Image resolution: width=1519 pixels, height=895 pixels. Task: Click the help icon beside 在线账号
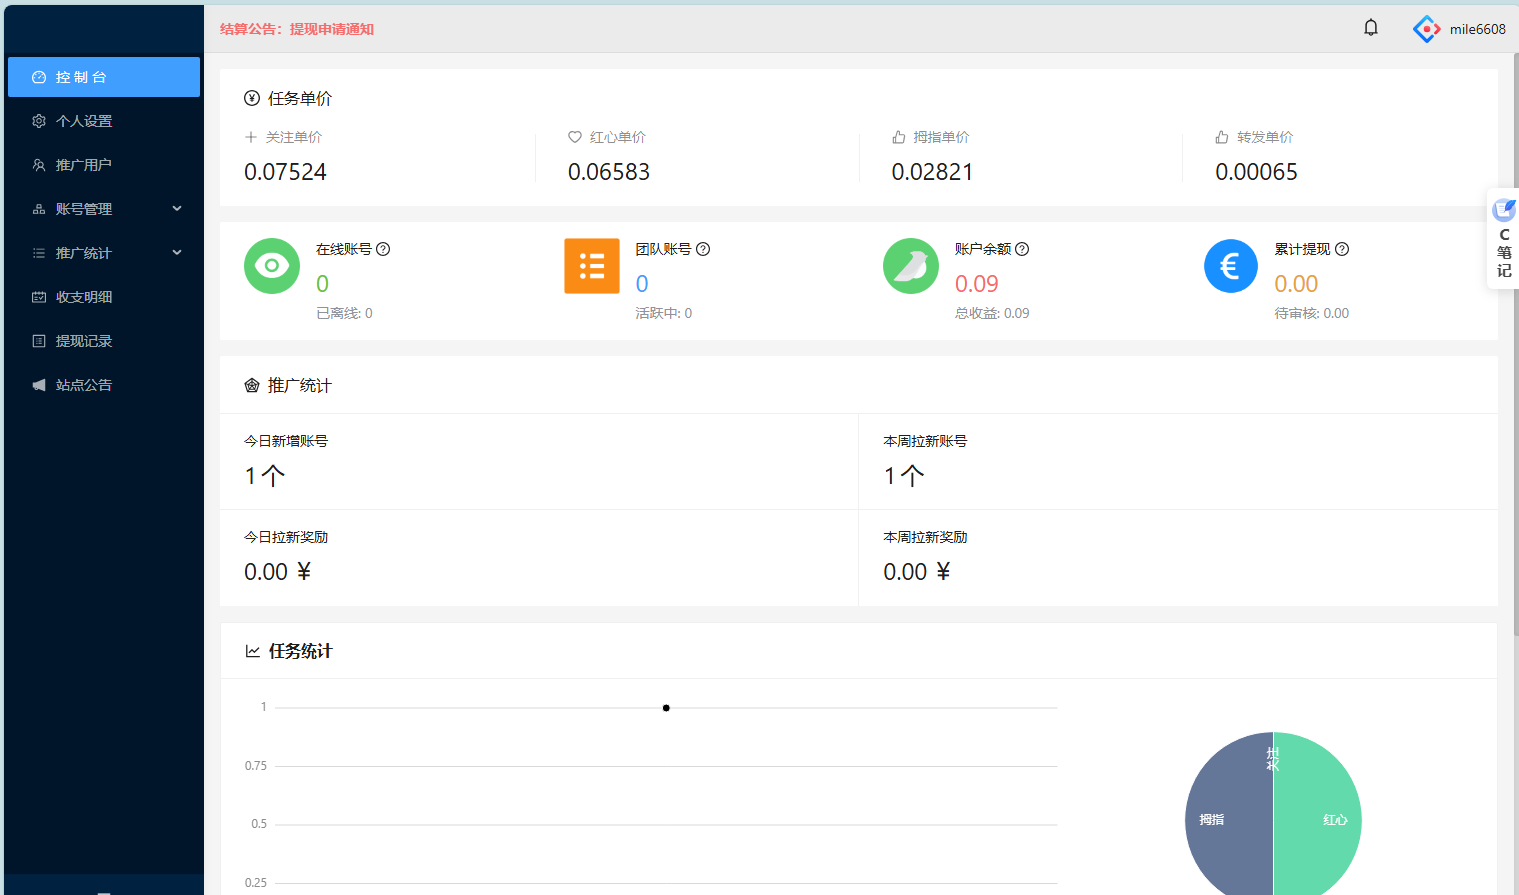click(383, 249)
